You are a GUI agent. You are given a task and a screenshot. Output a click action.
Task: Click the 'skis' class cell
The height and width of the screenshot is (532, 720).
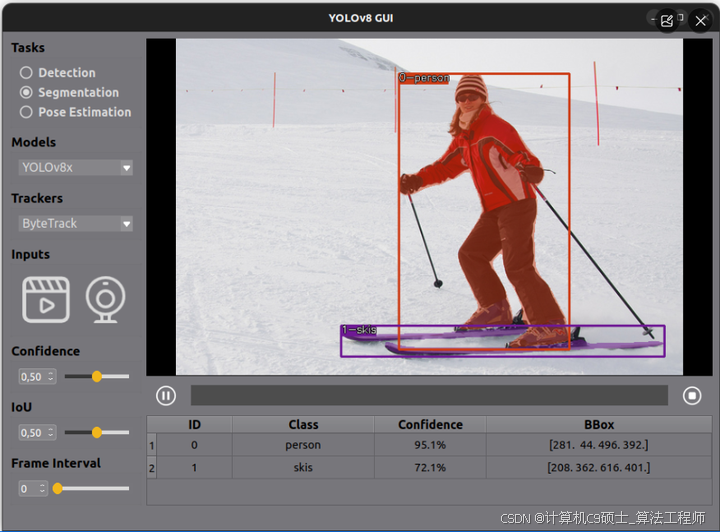click(x=303, y=468)
